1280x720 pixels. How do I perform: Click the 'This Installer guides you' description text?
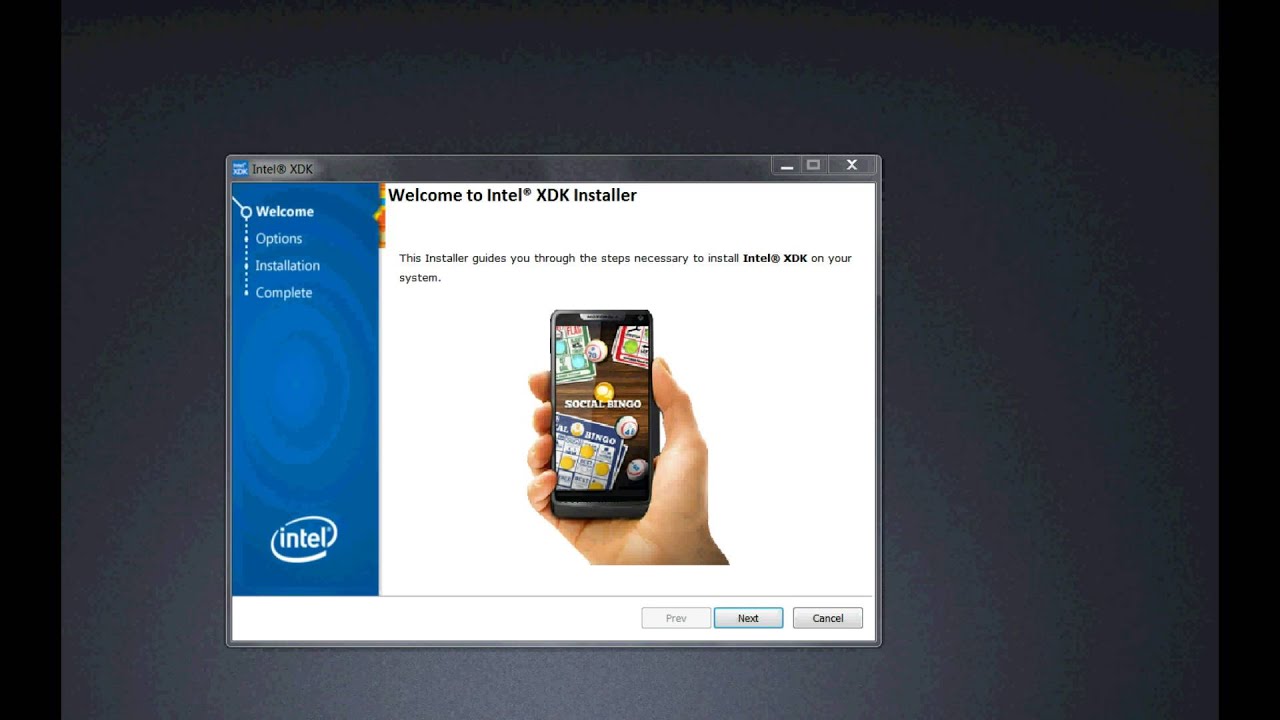(x=625, y=267)
